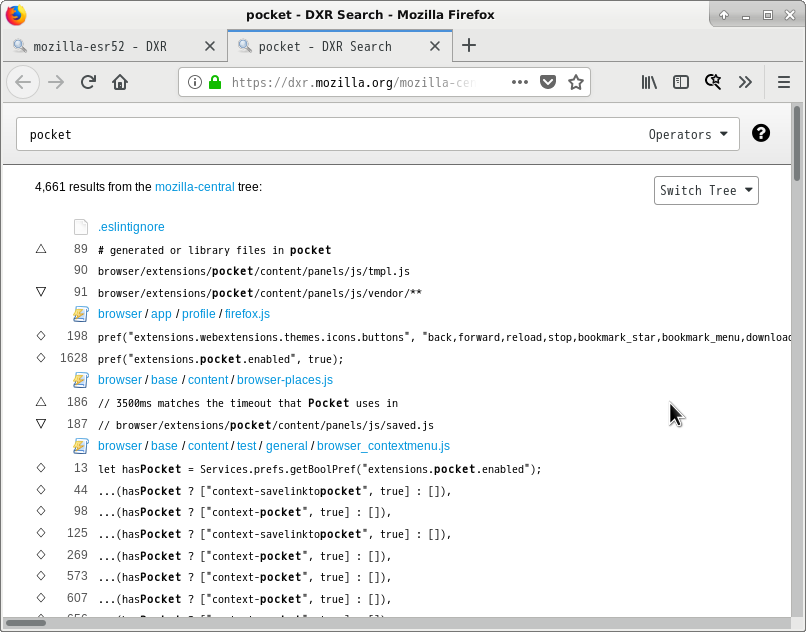This screenshot has height=632, width=806.
Task: Open line 90 tmpl.js path result
Action: coord(254,271)
